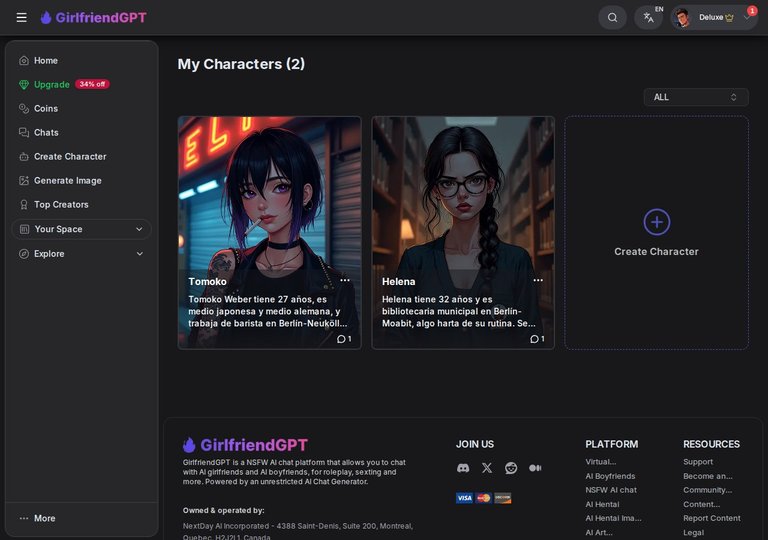Screen dimensions: 768x540
Task: Click the Visa payment icon
Action: pos(464,498)
